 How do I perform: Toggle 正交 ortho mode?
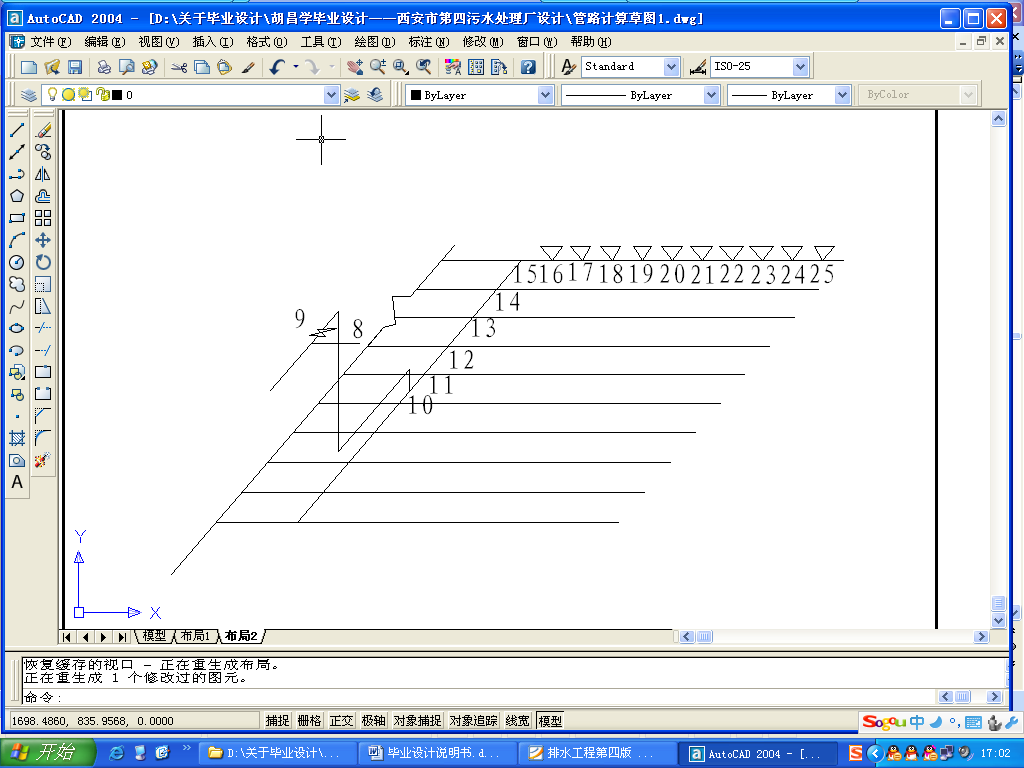tap(341, 720)
